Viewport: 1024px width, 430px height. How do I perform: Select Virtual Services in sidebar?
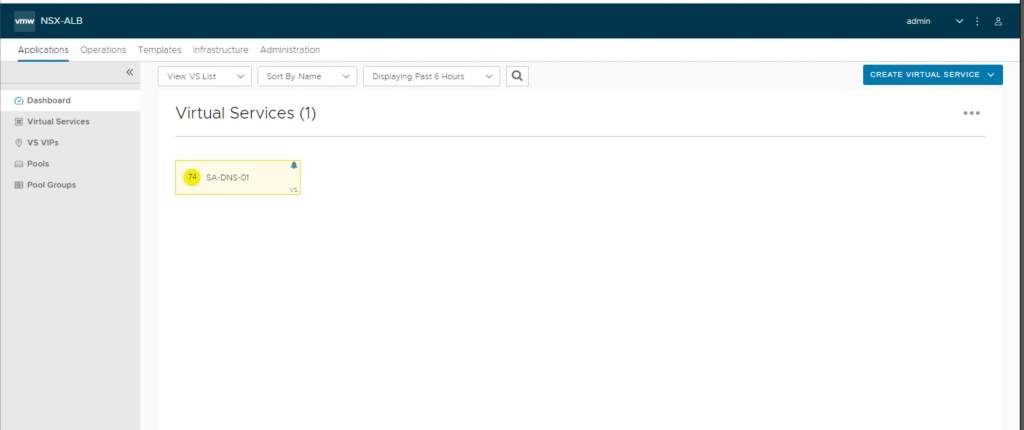click(58, 122)
